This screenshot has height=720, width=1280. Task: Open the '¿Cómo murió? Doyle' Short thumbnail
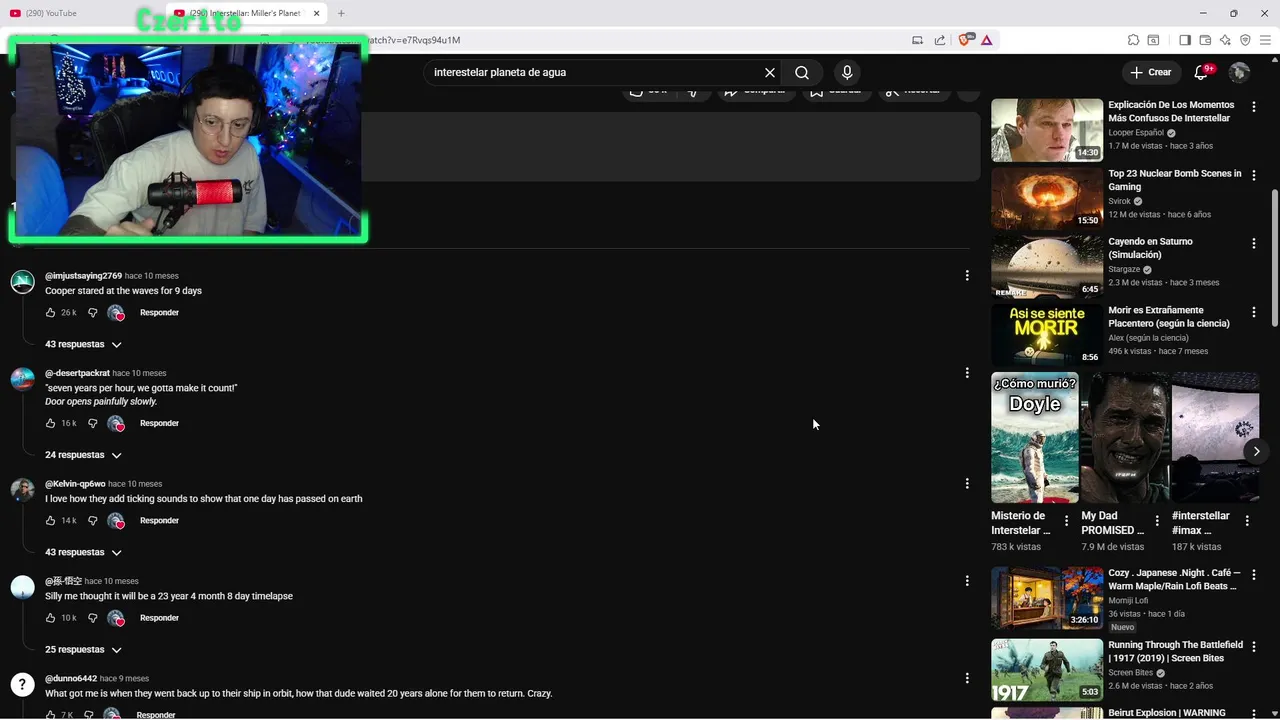pos(1035,438)
